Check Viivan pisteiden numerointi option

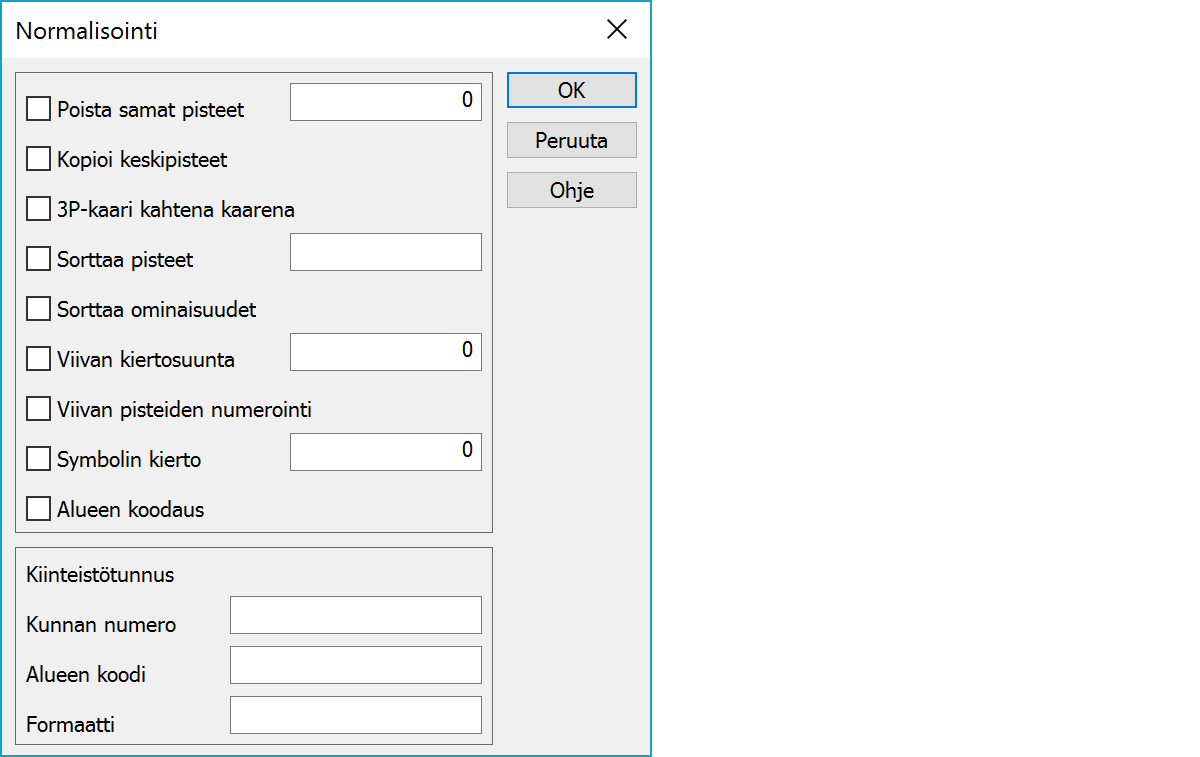39,409
